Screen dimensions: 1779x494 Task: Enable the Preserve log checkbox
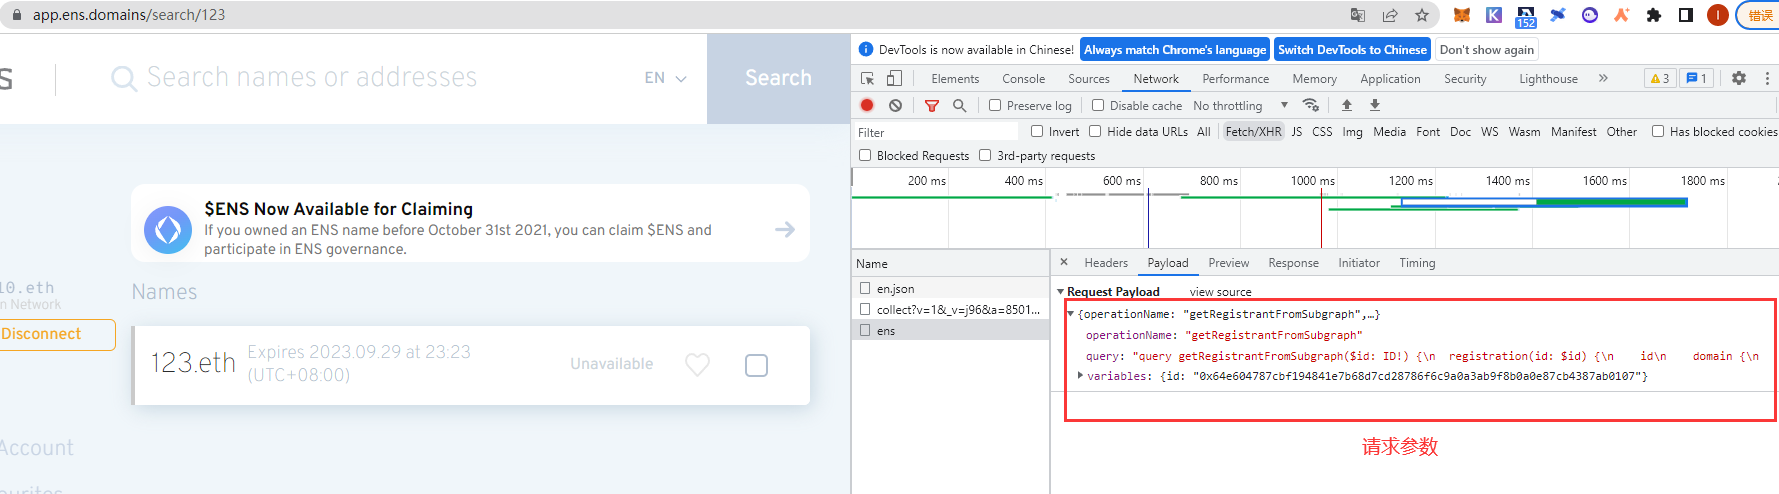pos(995,105)
